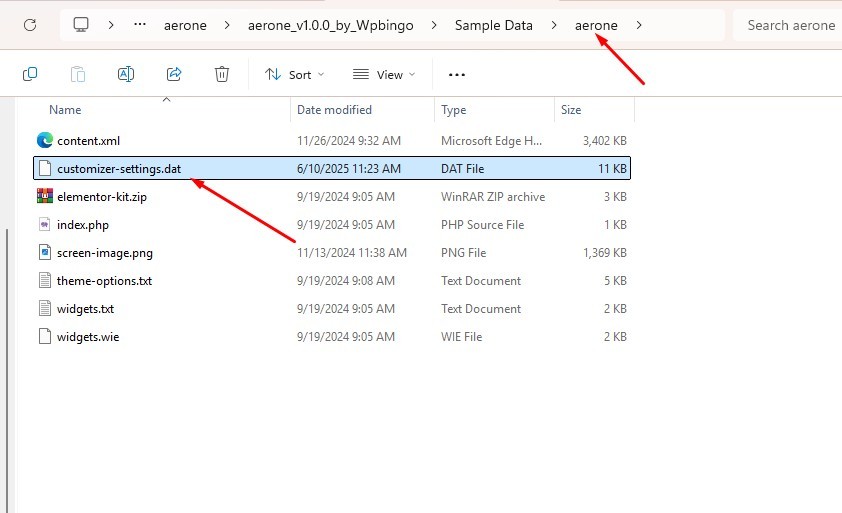Click the Refresh icon in address bar
The image size is (842, 513).
click(30, 25)
